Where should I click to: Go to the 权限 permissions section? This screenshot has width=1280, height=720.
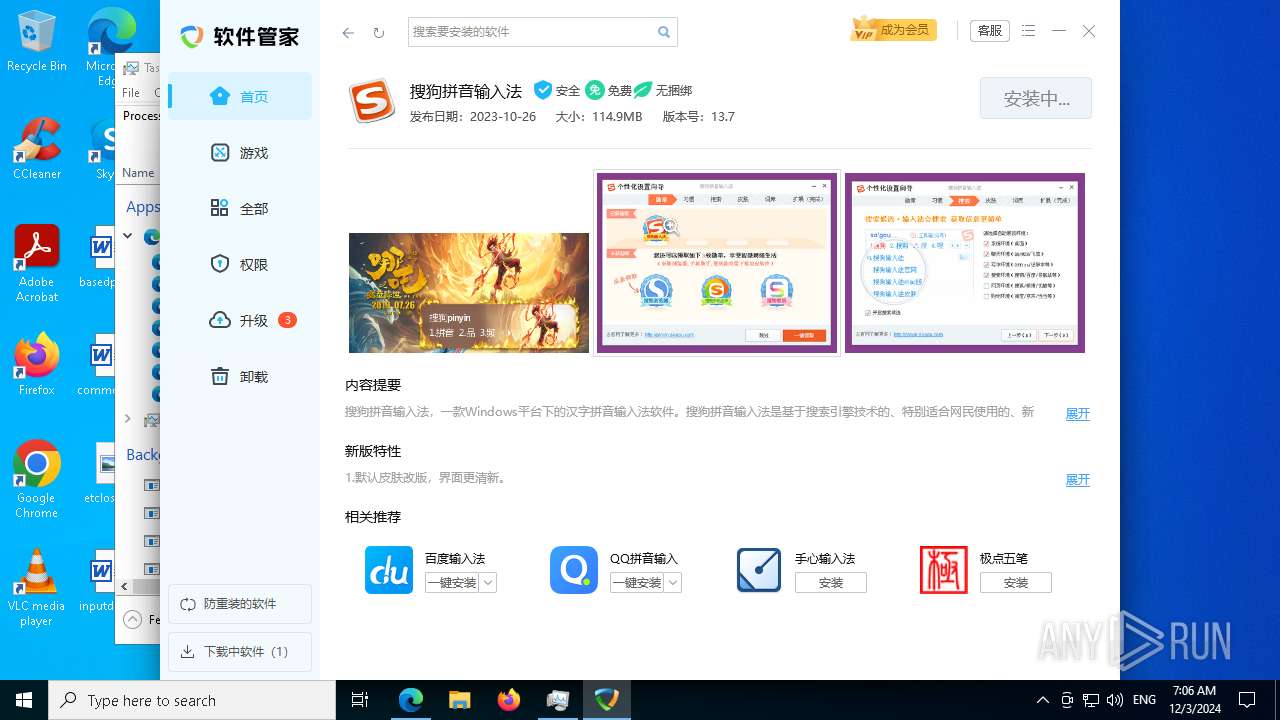[240, 265]
